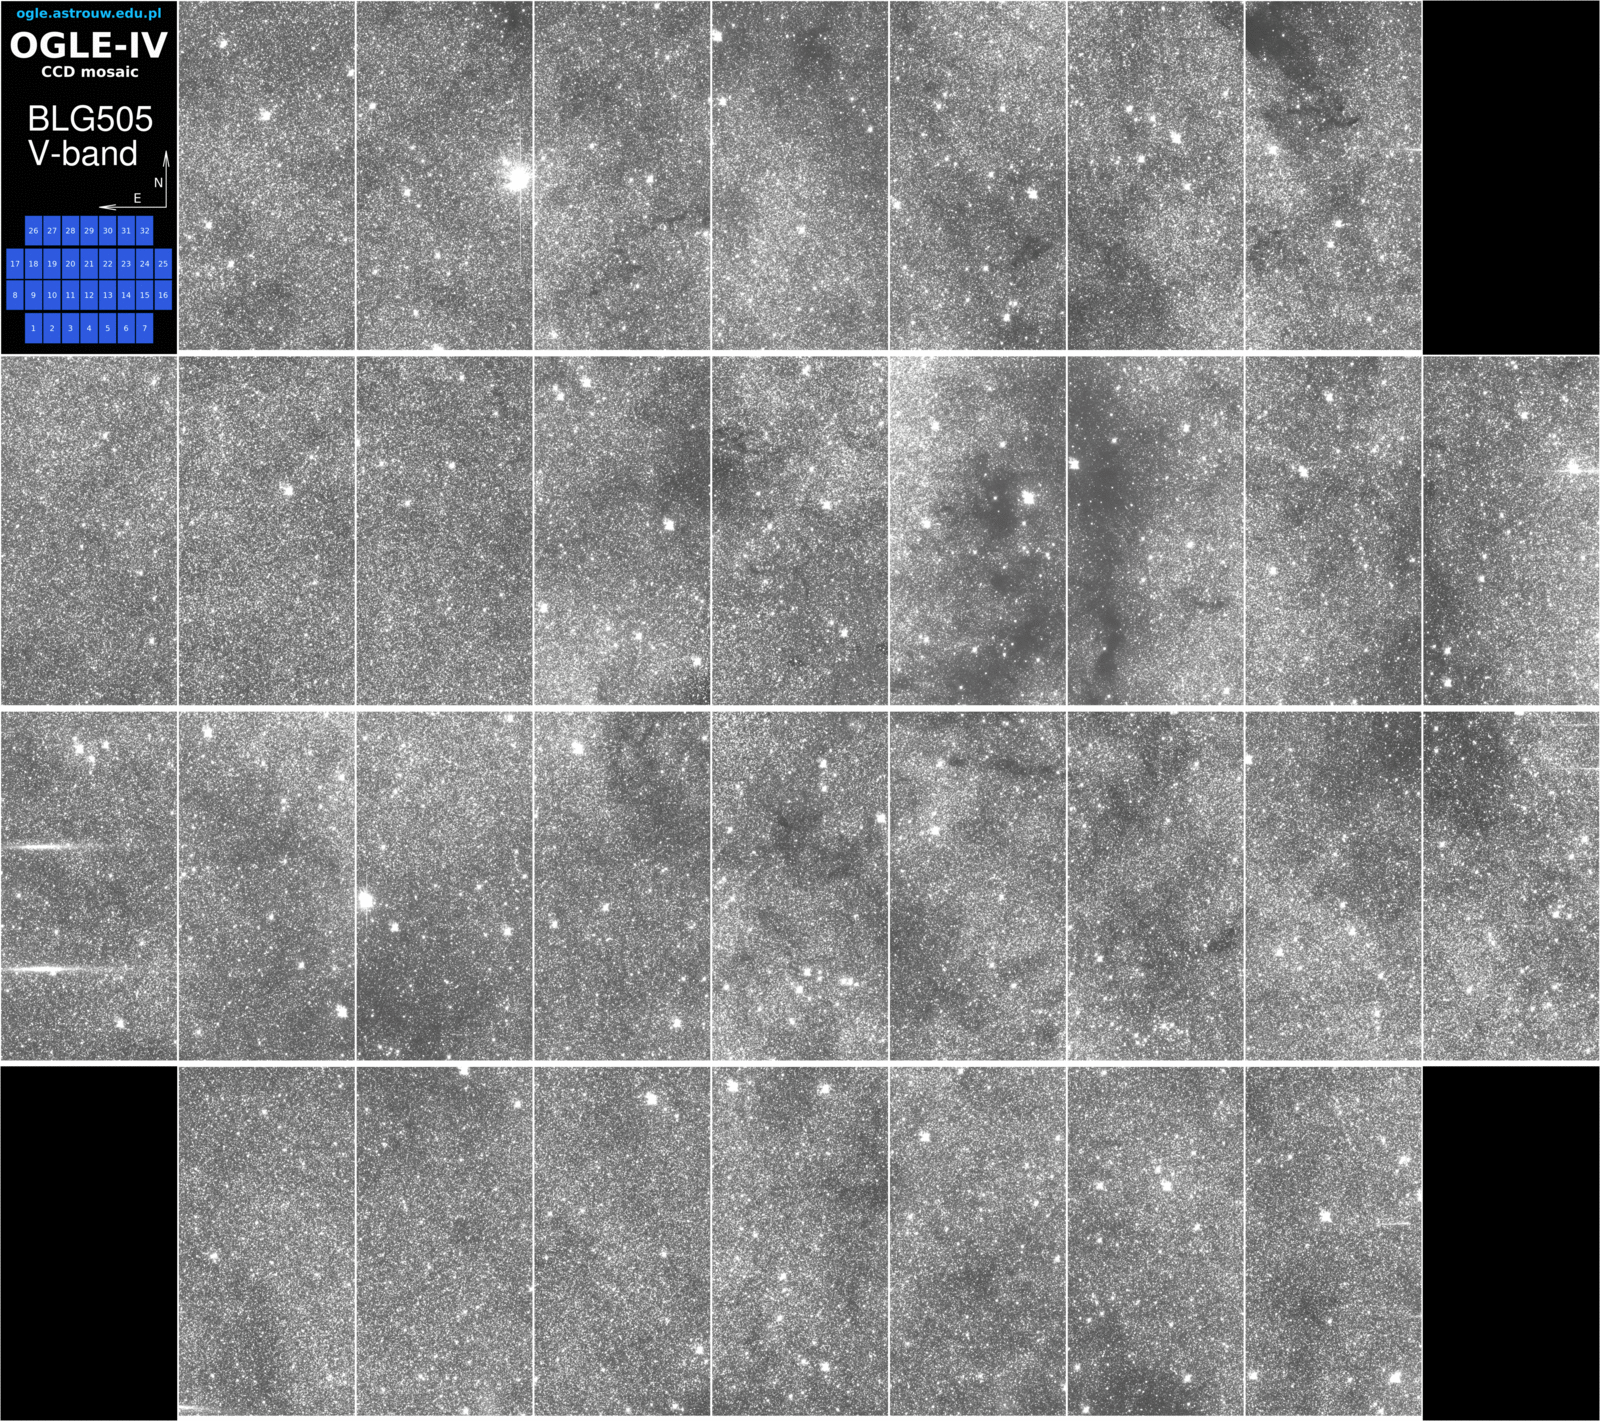Click the E east direction label
1600x1421 pixels.
[x=137, y=198]
